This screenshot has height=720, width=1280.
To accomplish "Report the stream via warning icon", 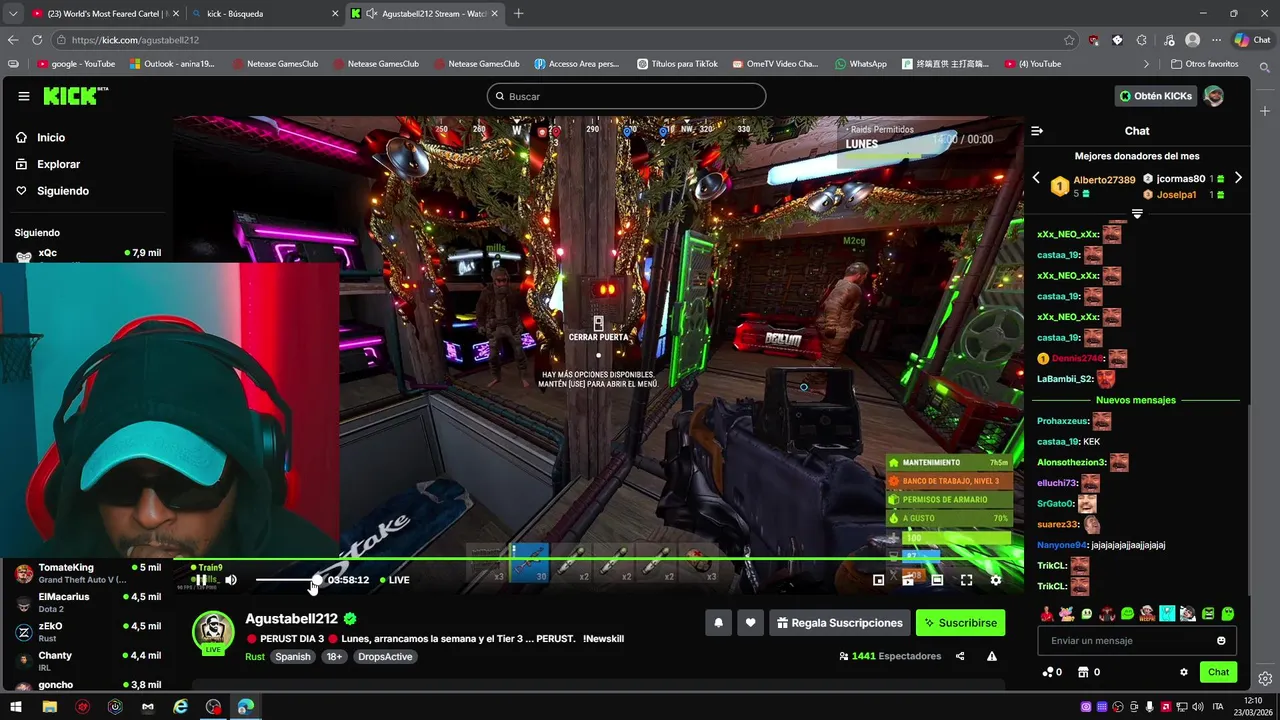I will point(992,657).
